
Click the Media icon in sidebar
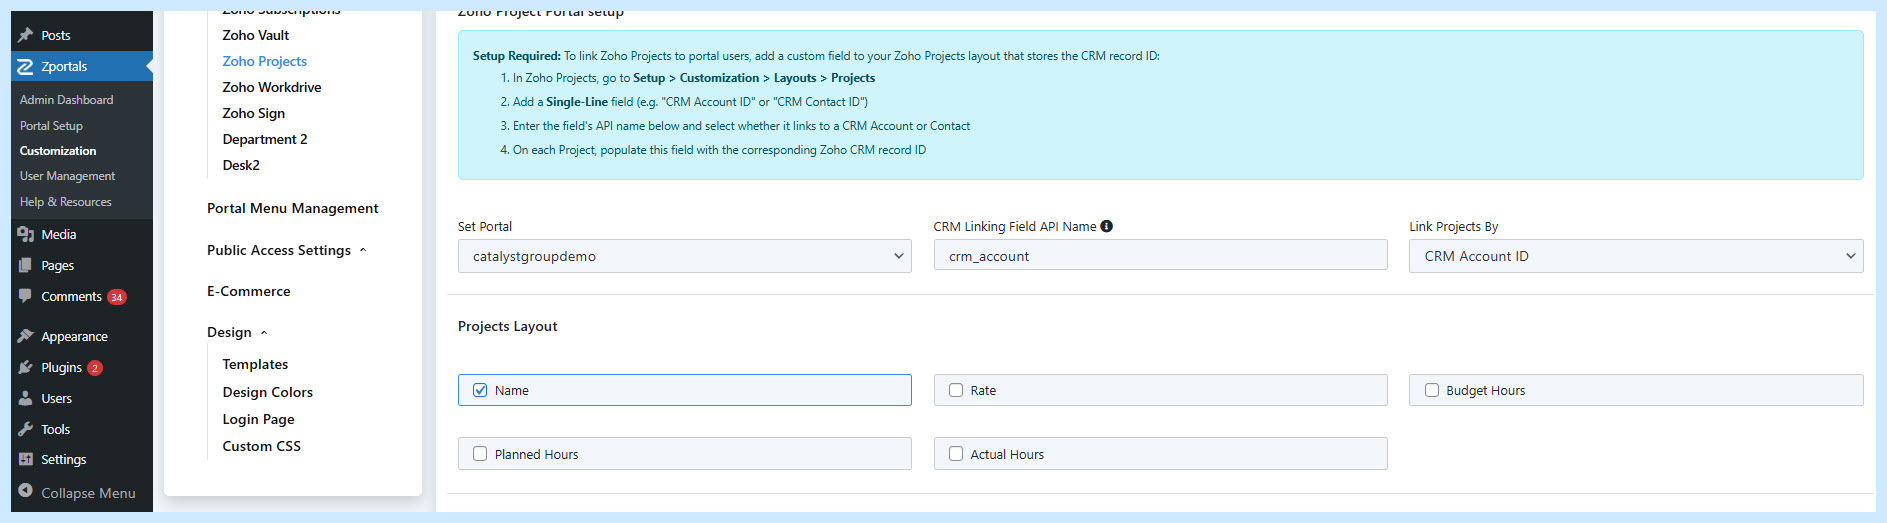(26, 234)
